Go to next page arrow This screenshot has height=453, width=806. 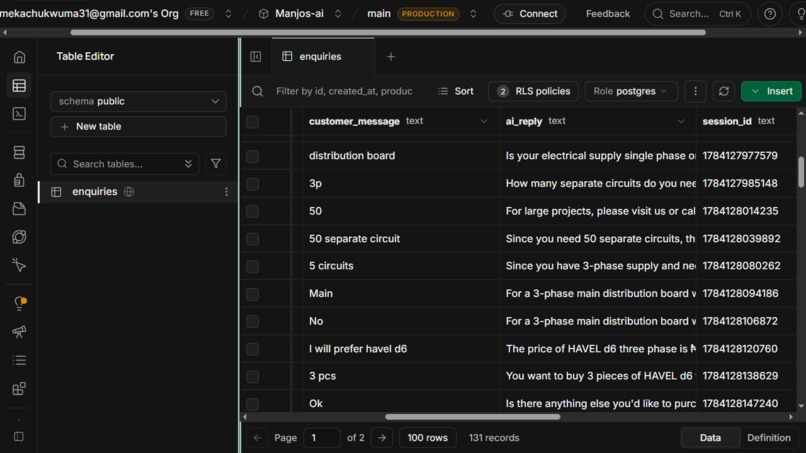tap(382, 438)
